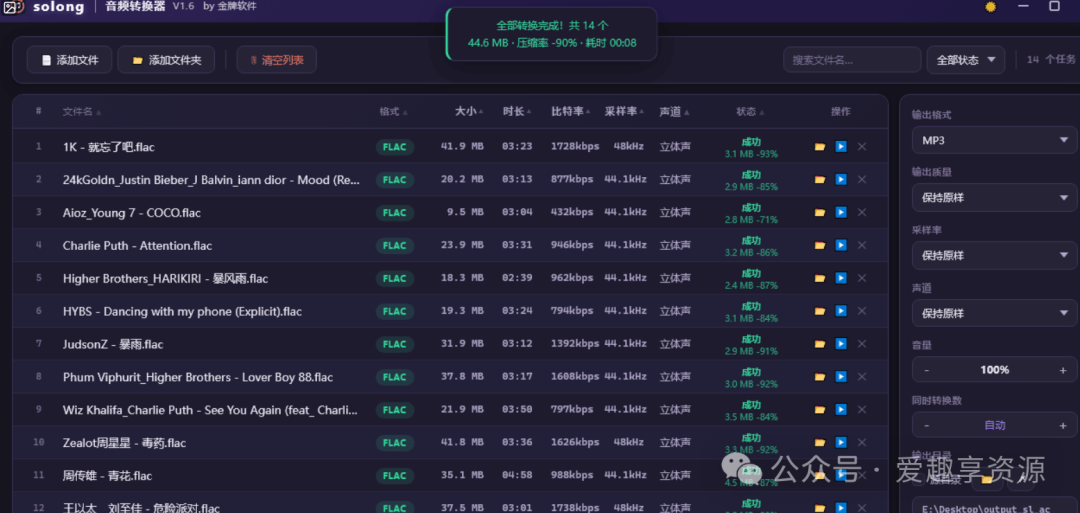Click the 3.5 MB -84% result text
Image resolution: width=1080 pixels, height=513 pixels.
(751, 417)
